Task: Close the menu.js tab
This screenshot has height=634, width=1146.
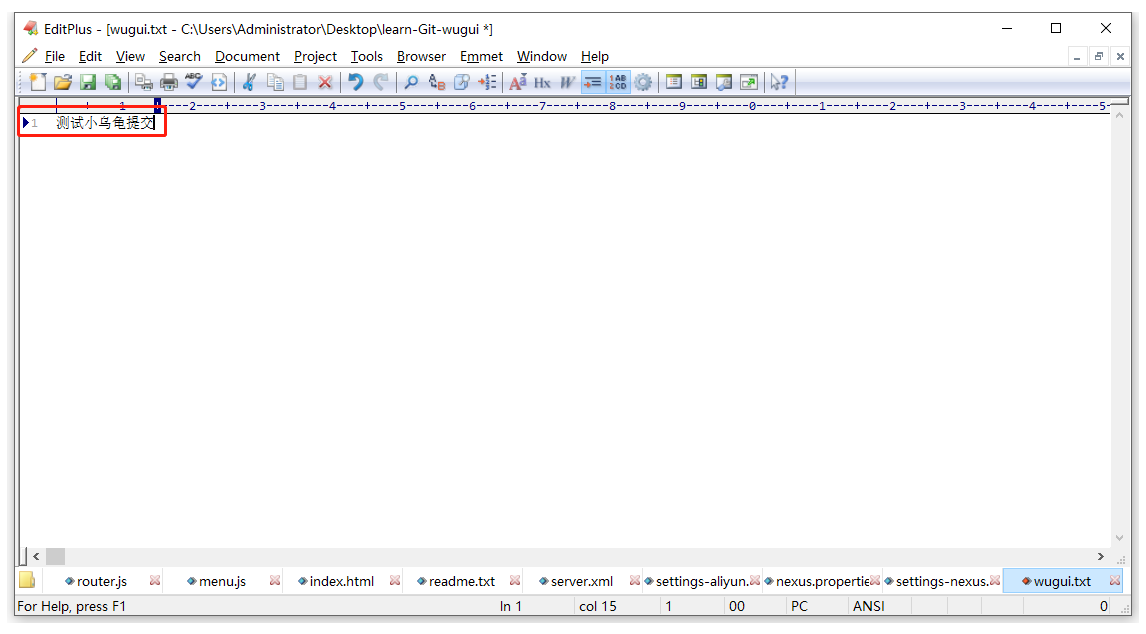Action: [275, 581]
